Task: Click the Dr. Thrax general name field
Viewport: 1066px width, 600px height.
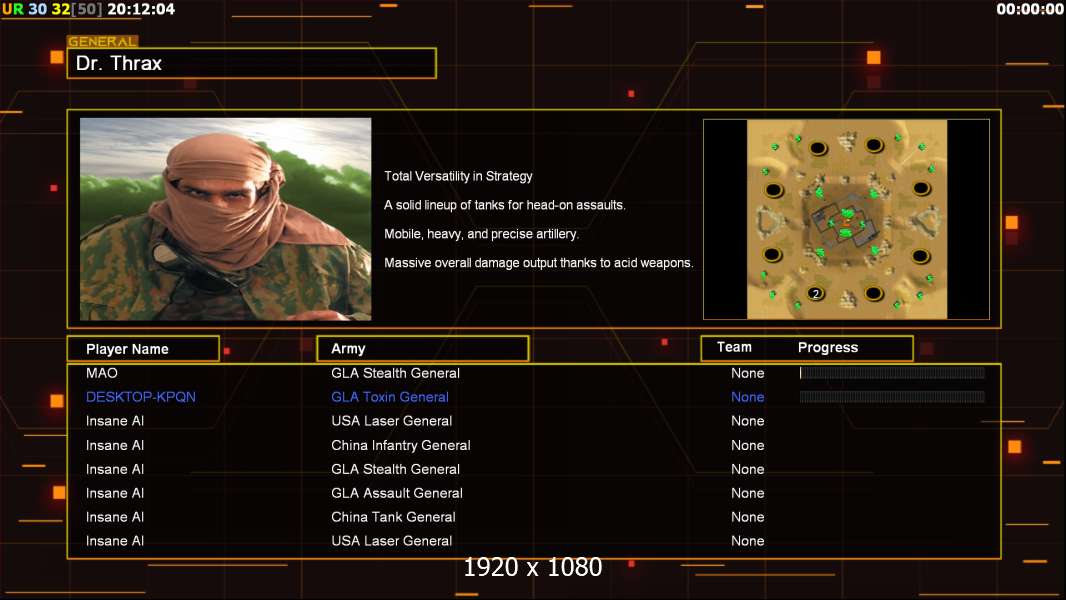Action: (x=252, y=63)
